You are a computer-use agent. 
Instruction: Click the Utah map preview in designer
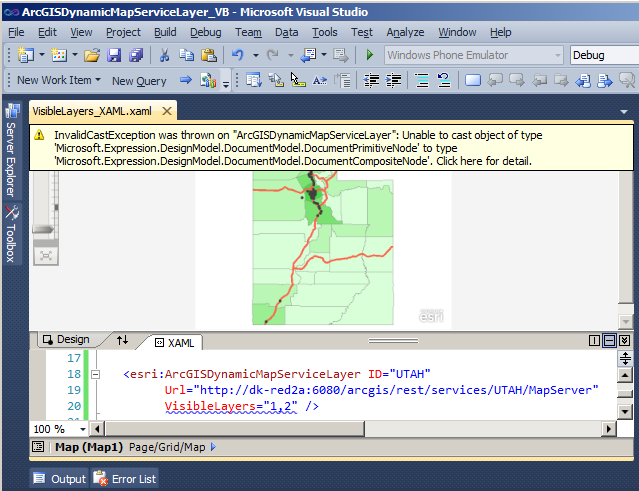click(323, 248)
